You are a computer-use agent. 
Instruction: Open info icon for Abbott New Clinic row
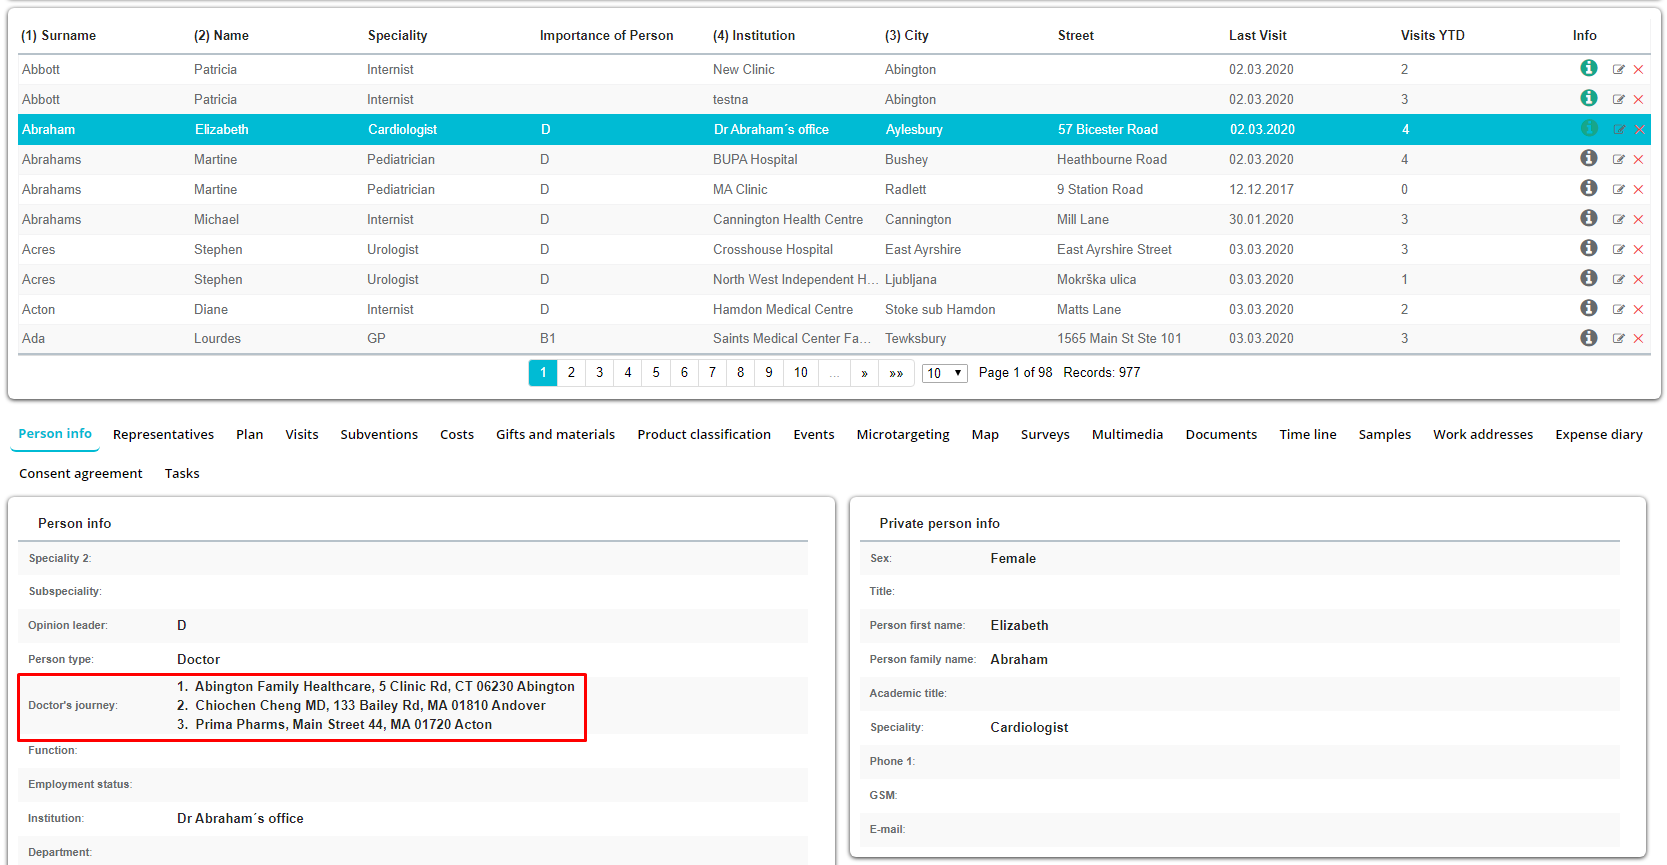tap(1588, 68)
